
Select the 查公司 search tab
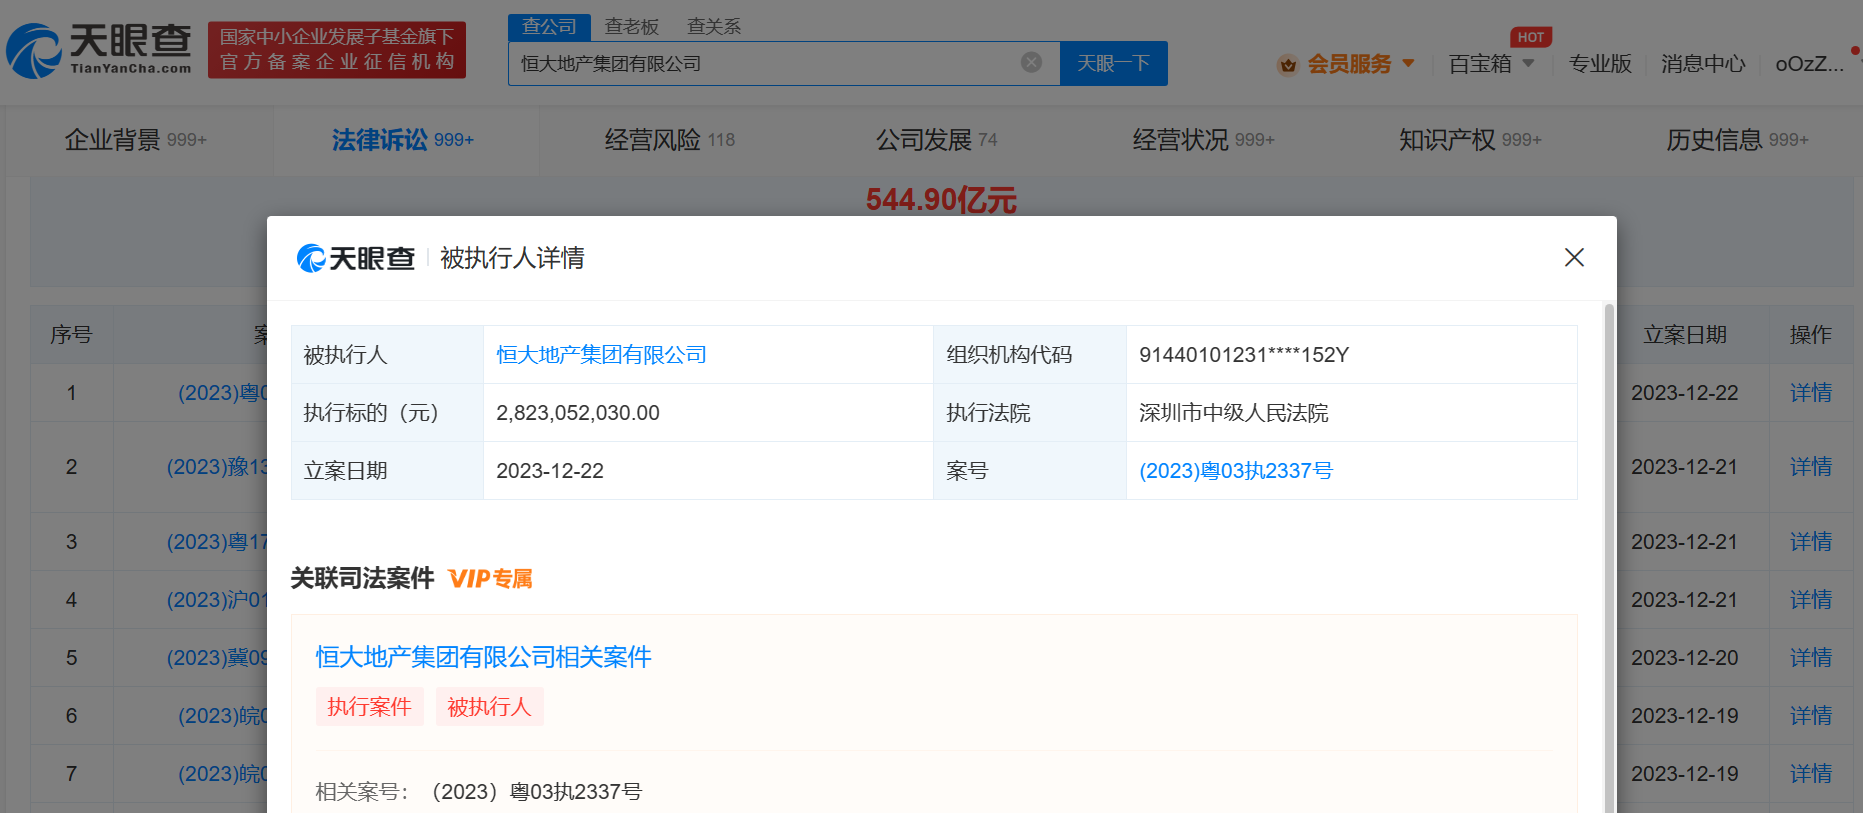tap(549, 27)
